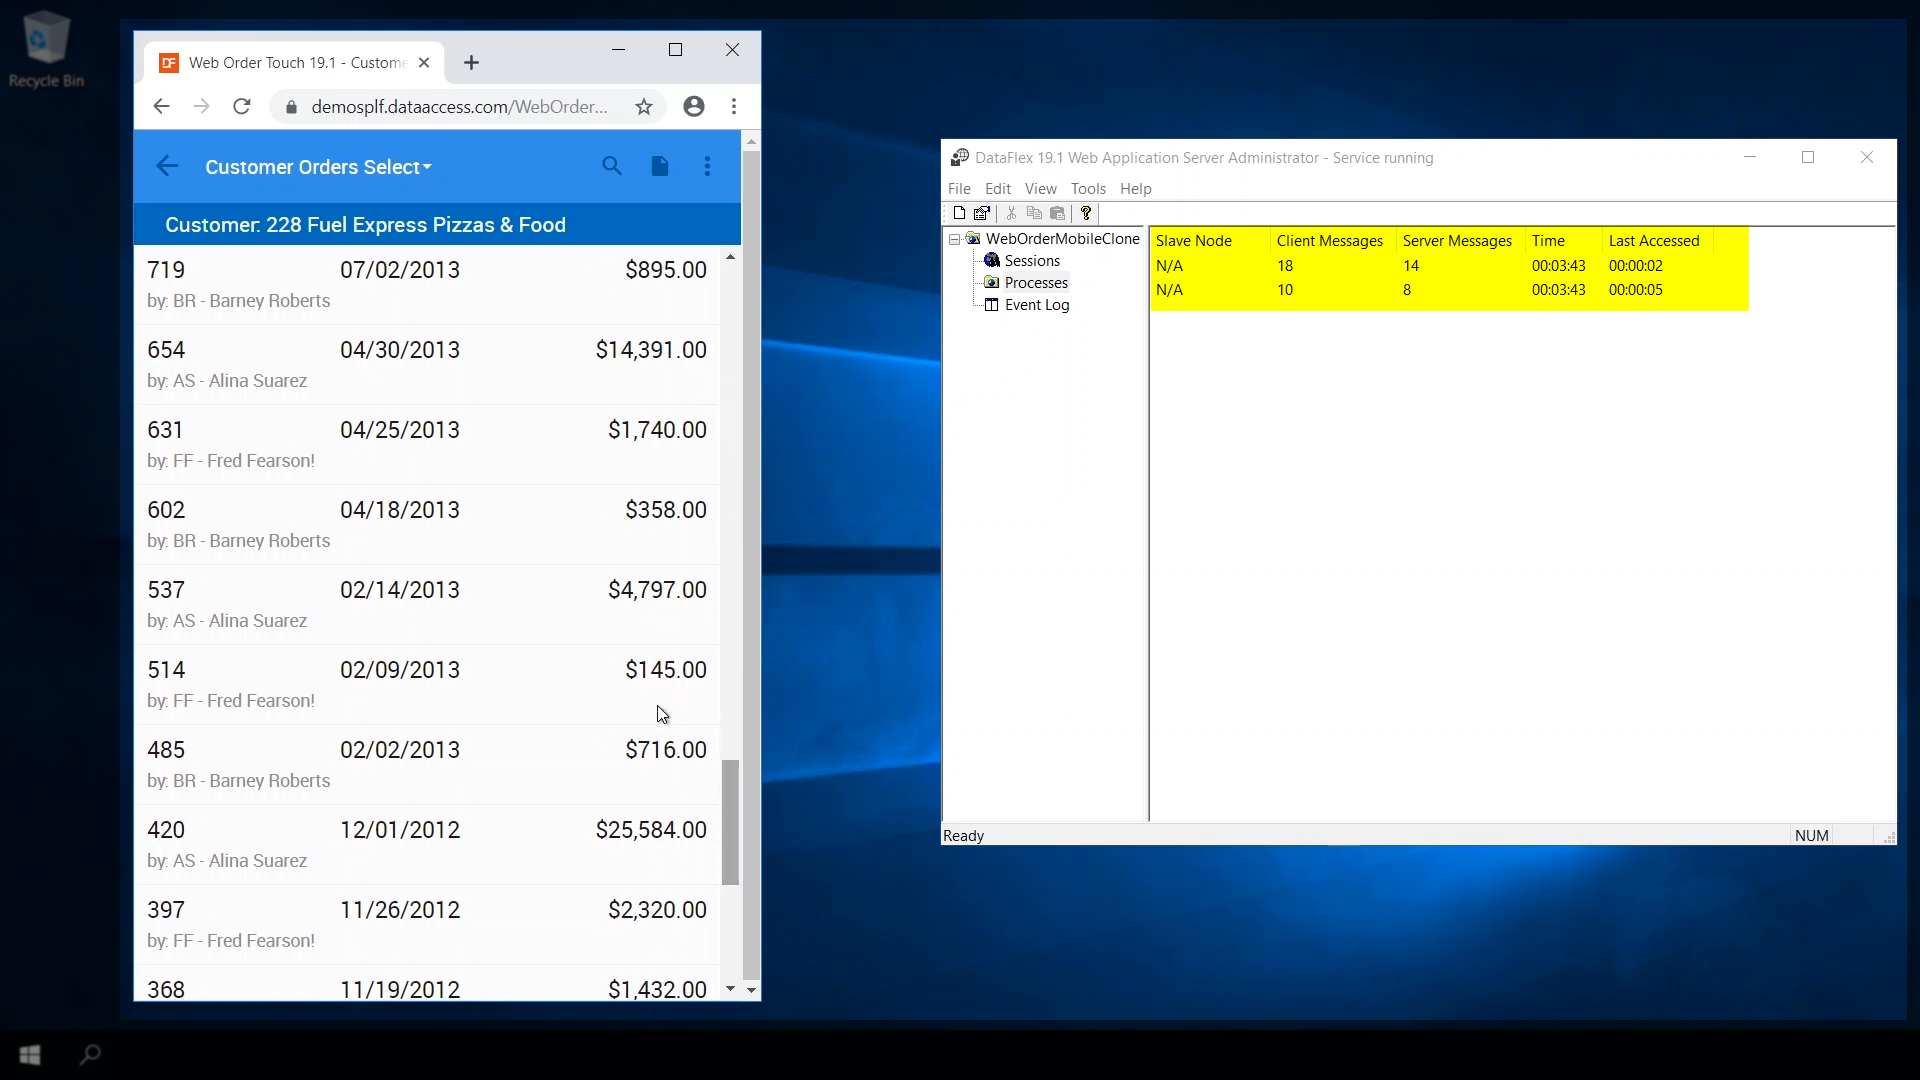Collapse the WebOrderMobileClone tree node
Viewport: 1920px width, 1080px height.
pos(955,239)
